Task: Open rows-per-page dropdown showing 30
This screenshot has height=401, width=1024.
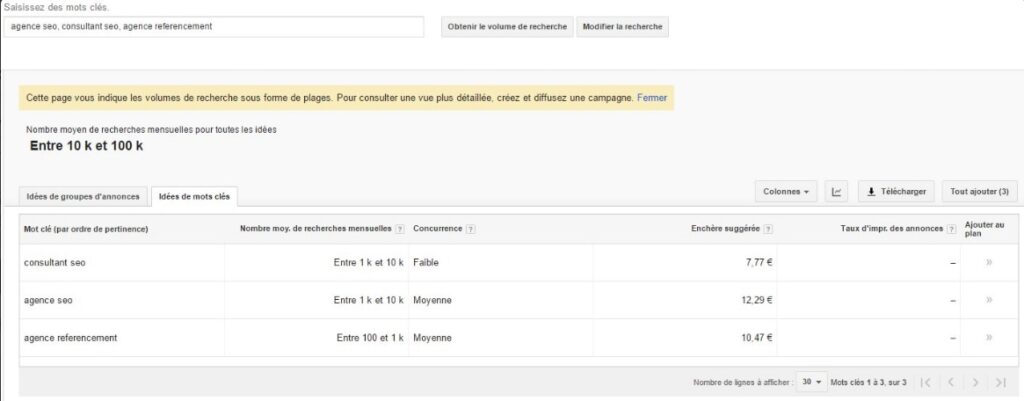Action: click(812, 382)
